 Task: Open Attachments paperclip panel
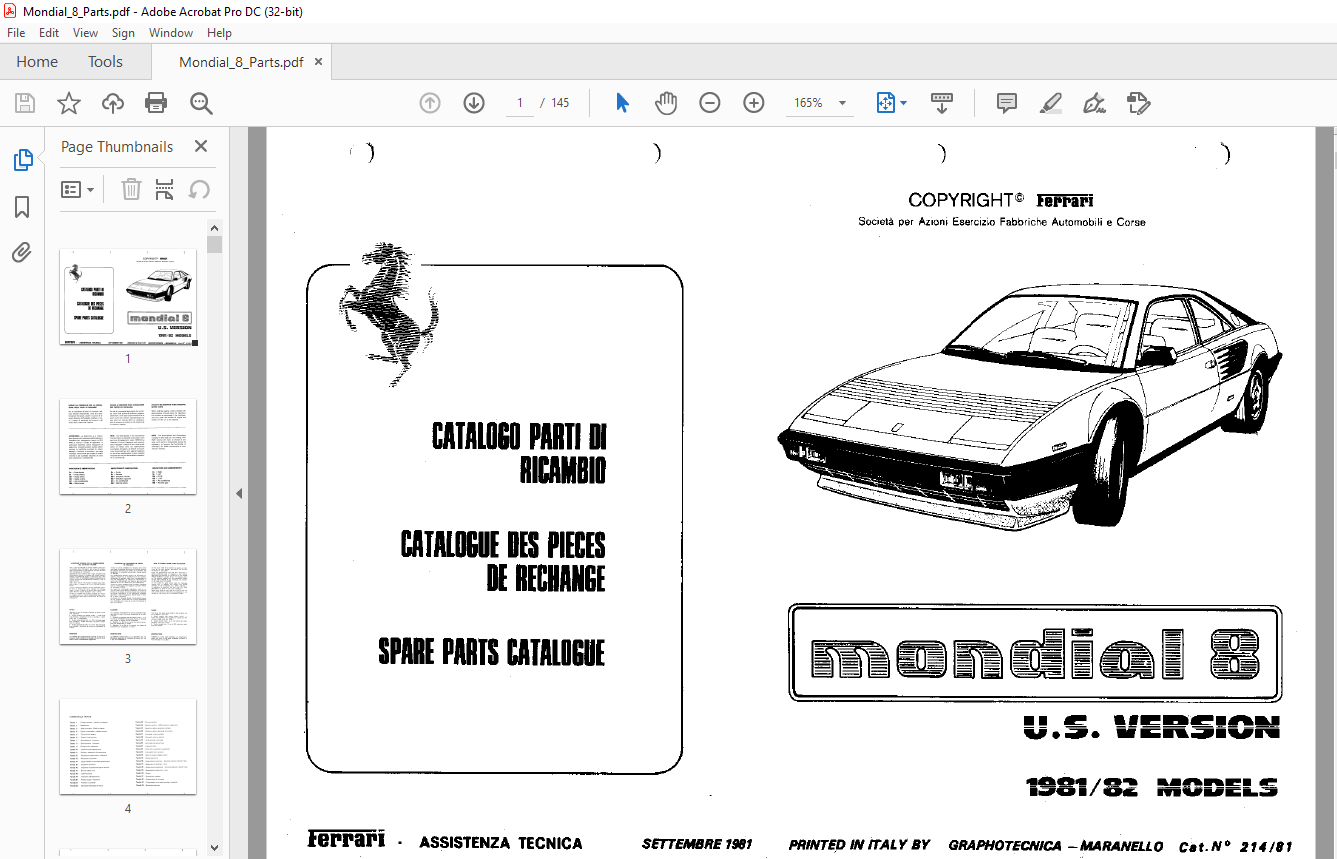(x=22, y=252)
